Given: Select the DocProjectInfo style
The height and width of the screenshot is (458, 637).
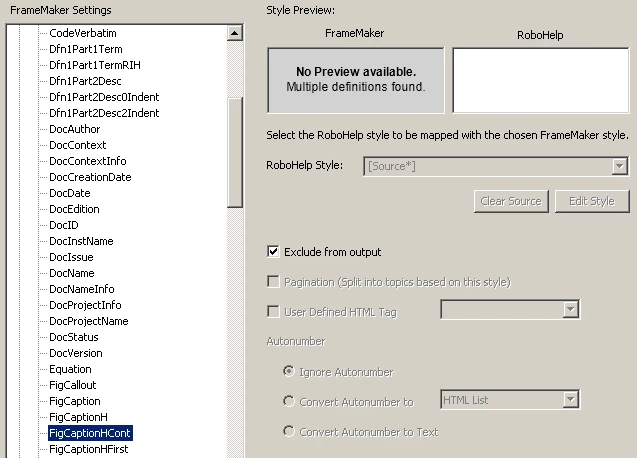Looking at the screenshot, I should tap(85, 305).
